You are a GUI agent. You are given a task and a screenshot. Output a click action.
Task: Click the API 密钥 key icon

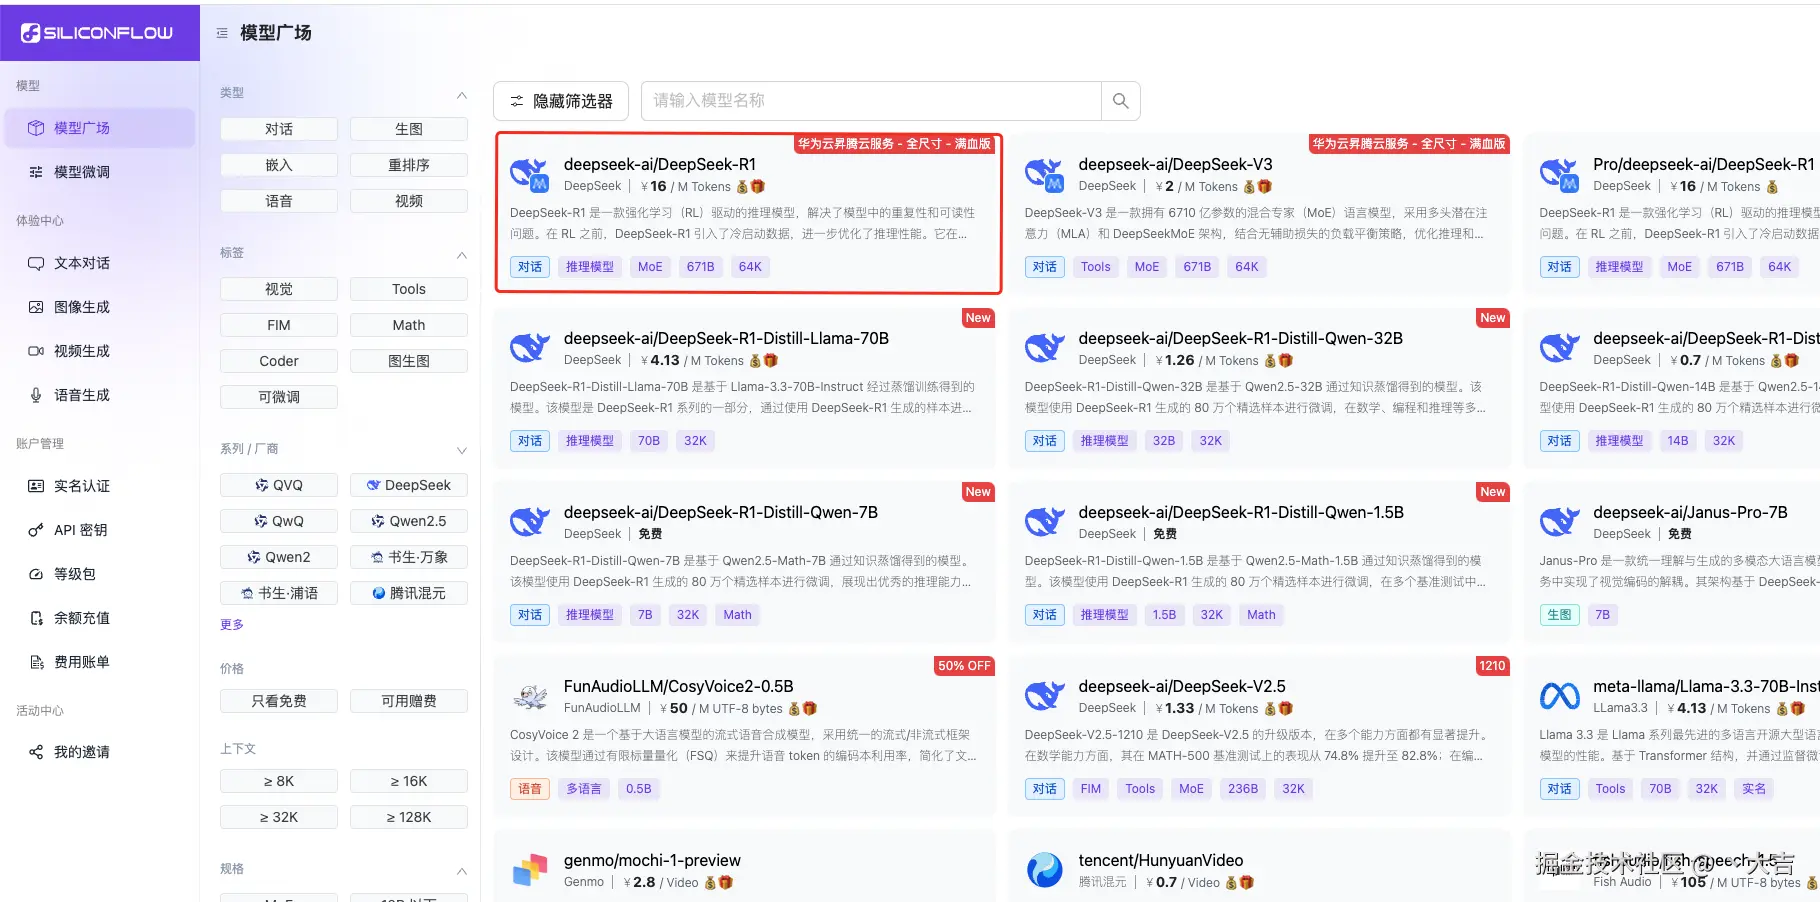click(36, 530)
